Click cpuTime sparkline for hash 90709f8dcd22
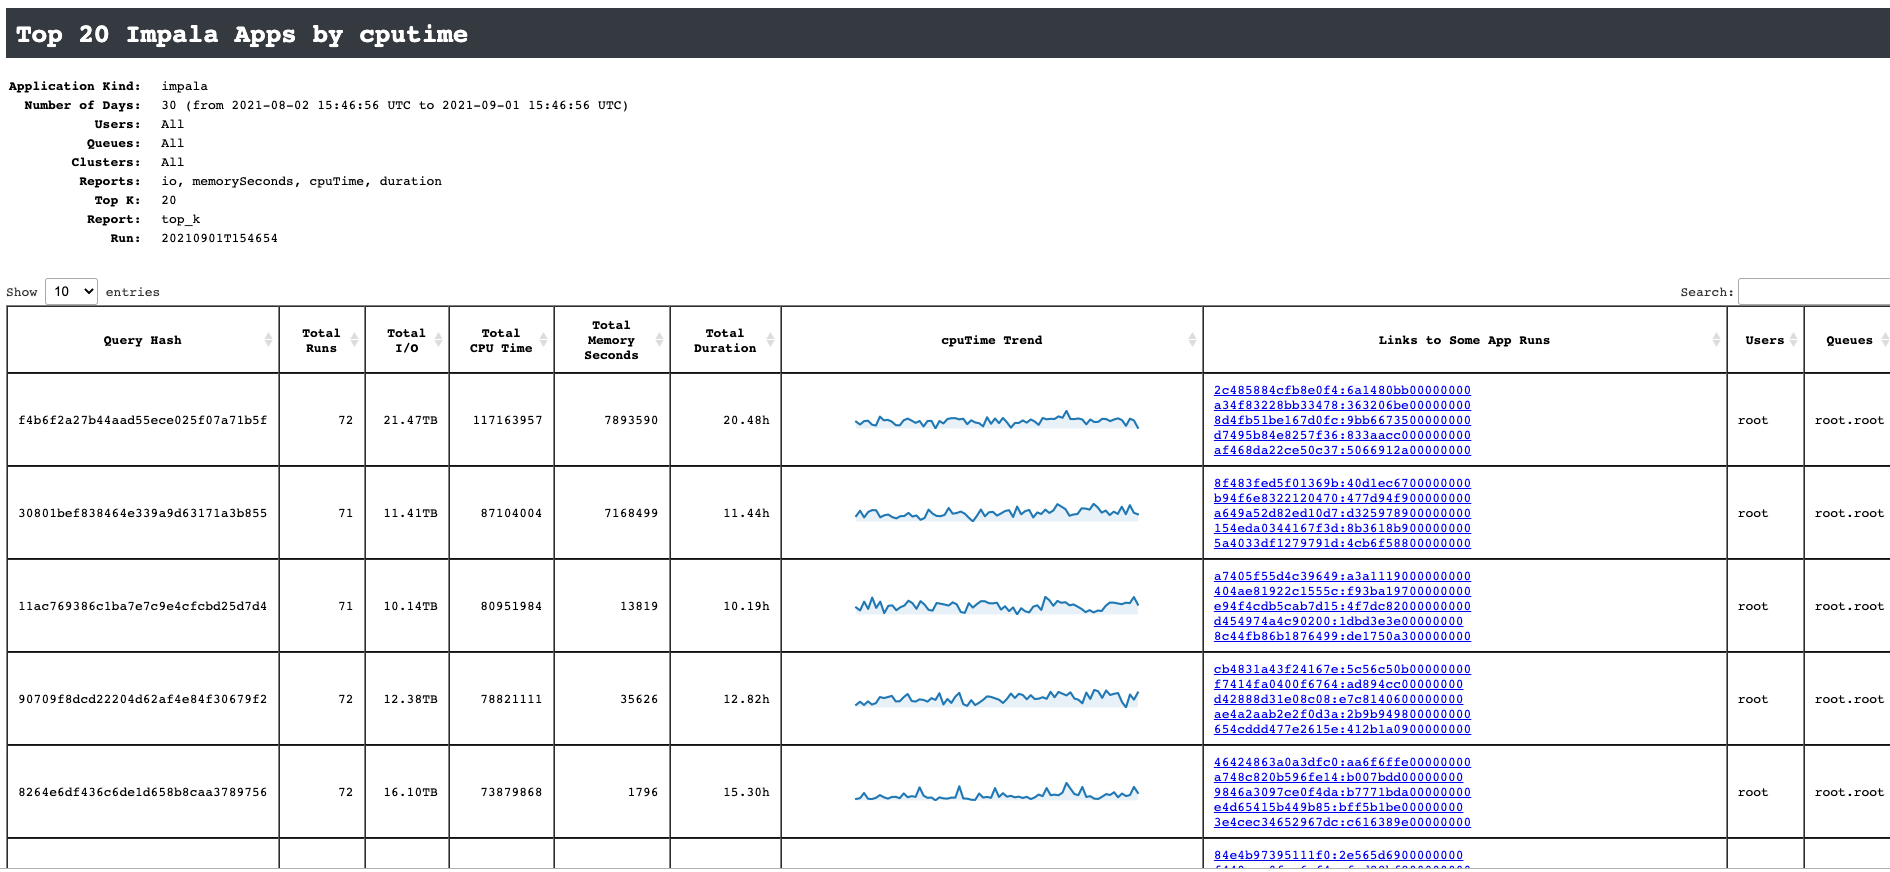This screenshot has width=1890, height=872. coord(997,698)
